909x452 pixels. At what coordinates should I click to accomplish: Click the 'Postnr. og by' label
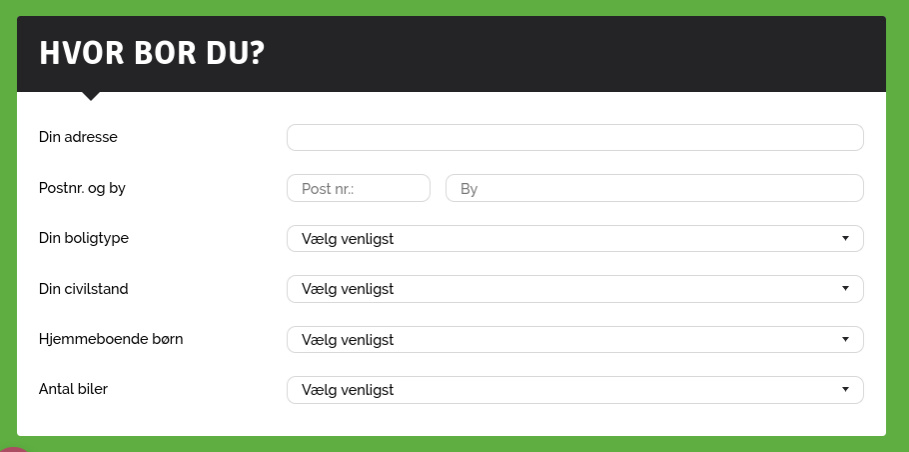click(x=82, y=188)
